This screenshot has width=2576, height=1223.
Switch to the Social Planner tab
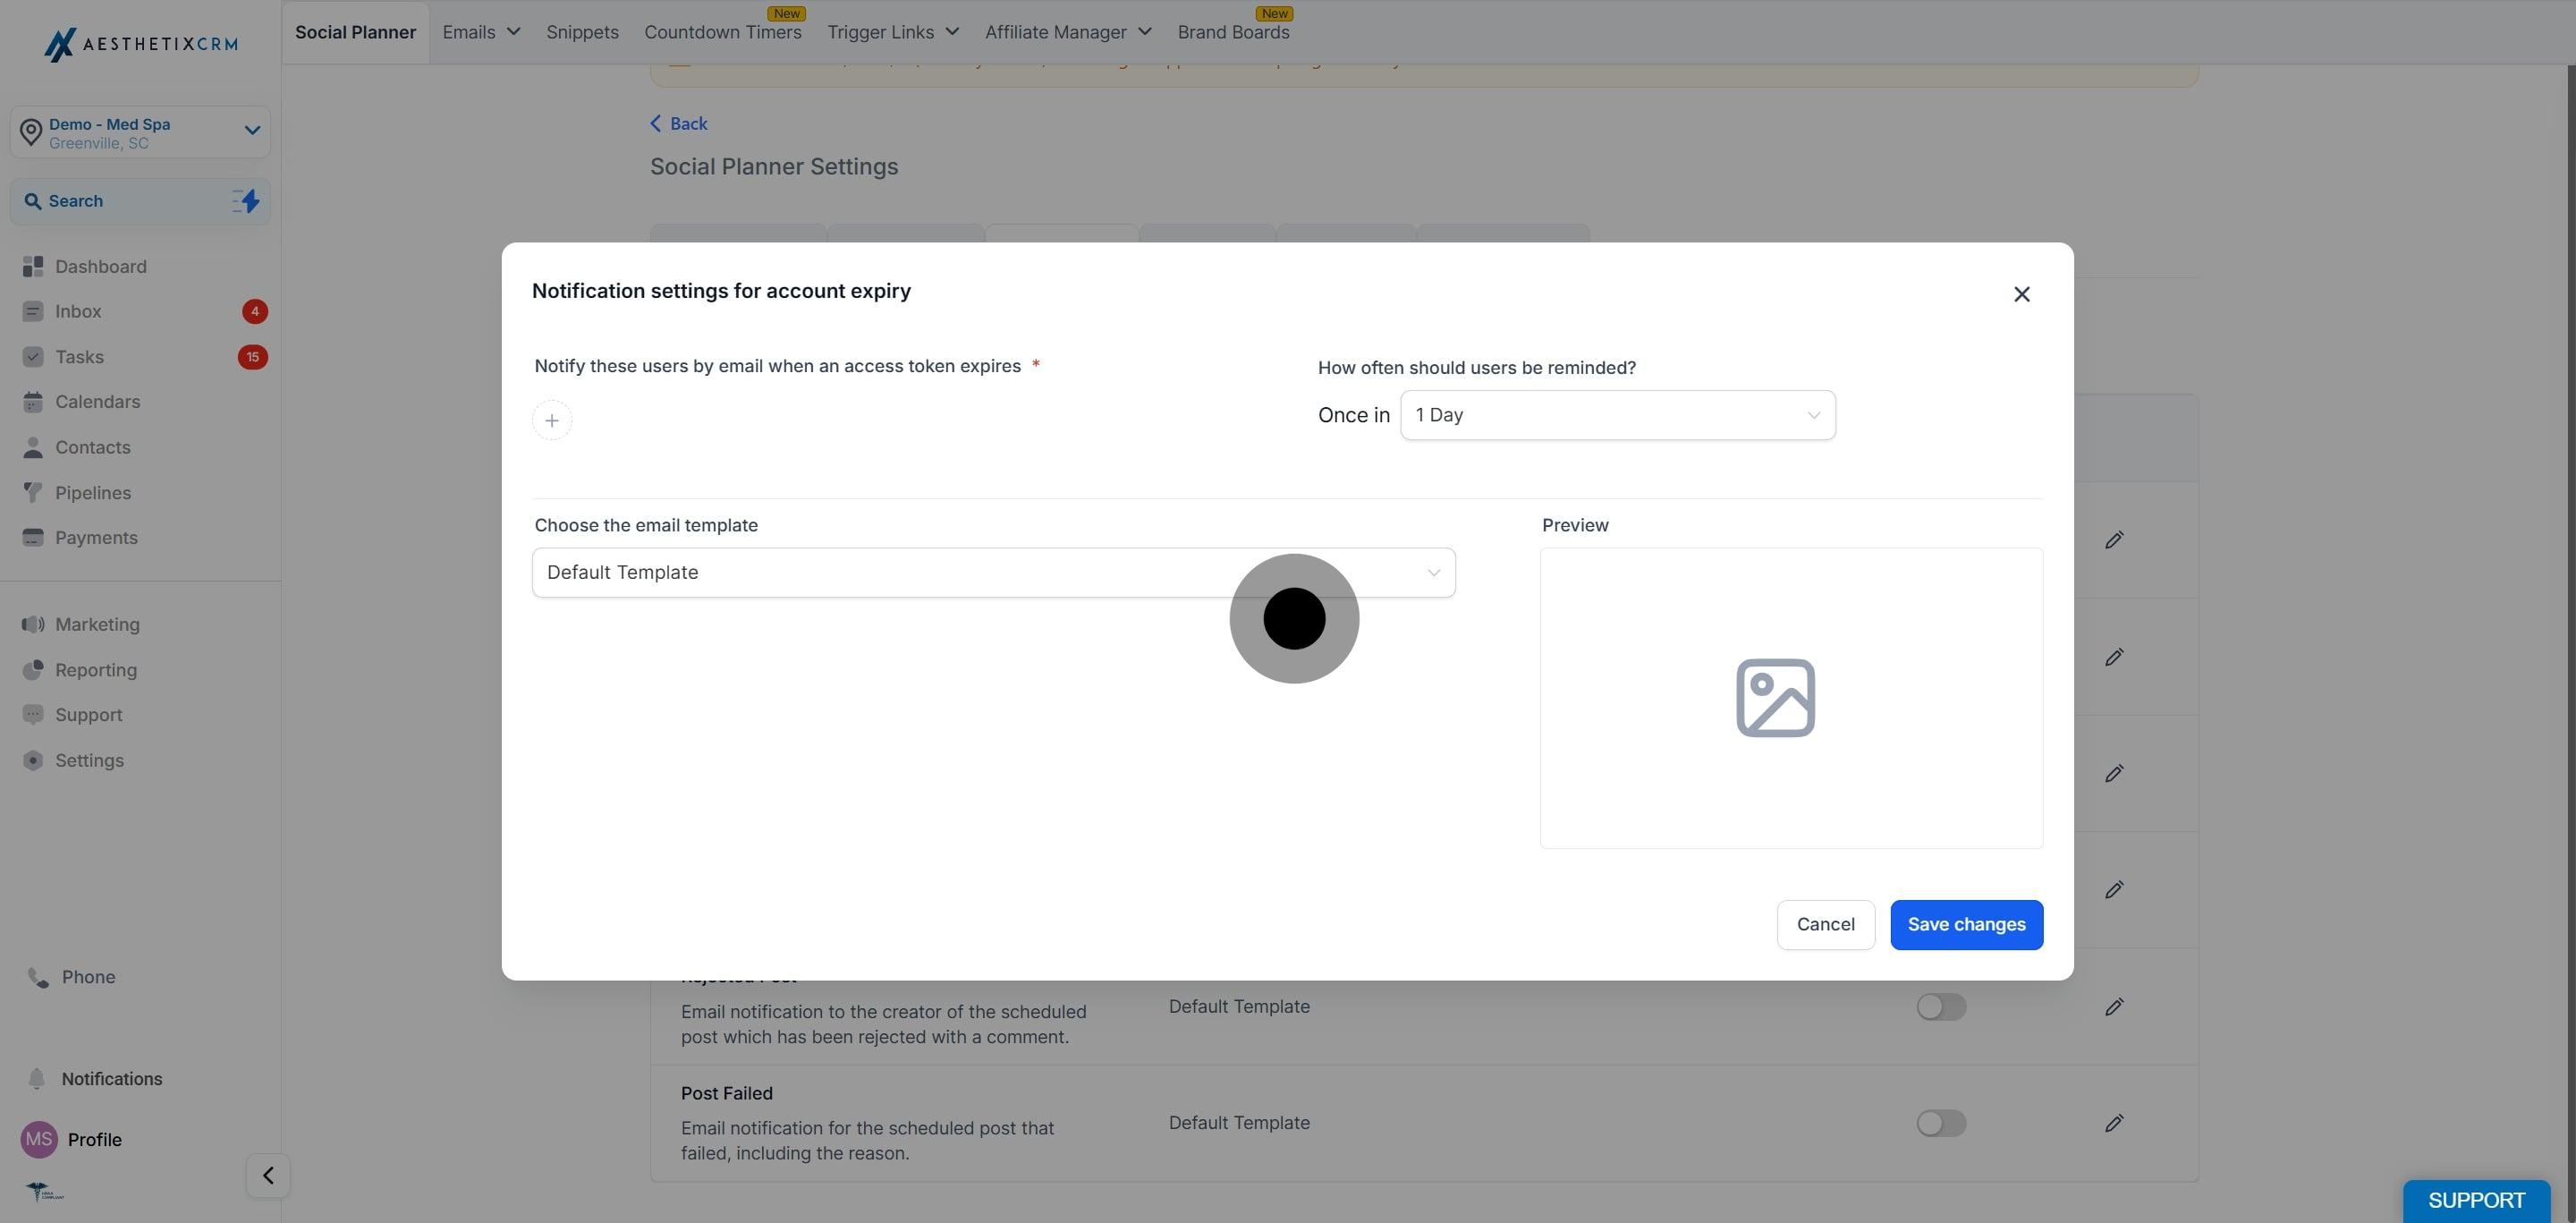tap(355, 32)
